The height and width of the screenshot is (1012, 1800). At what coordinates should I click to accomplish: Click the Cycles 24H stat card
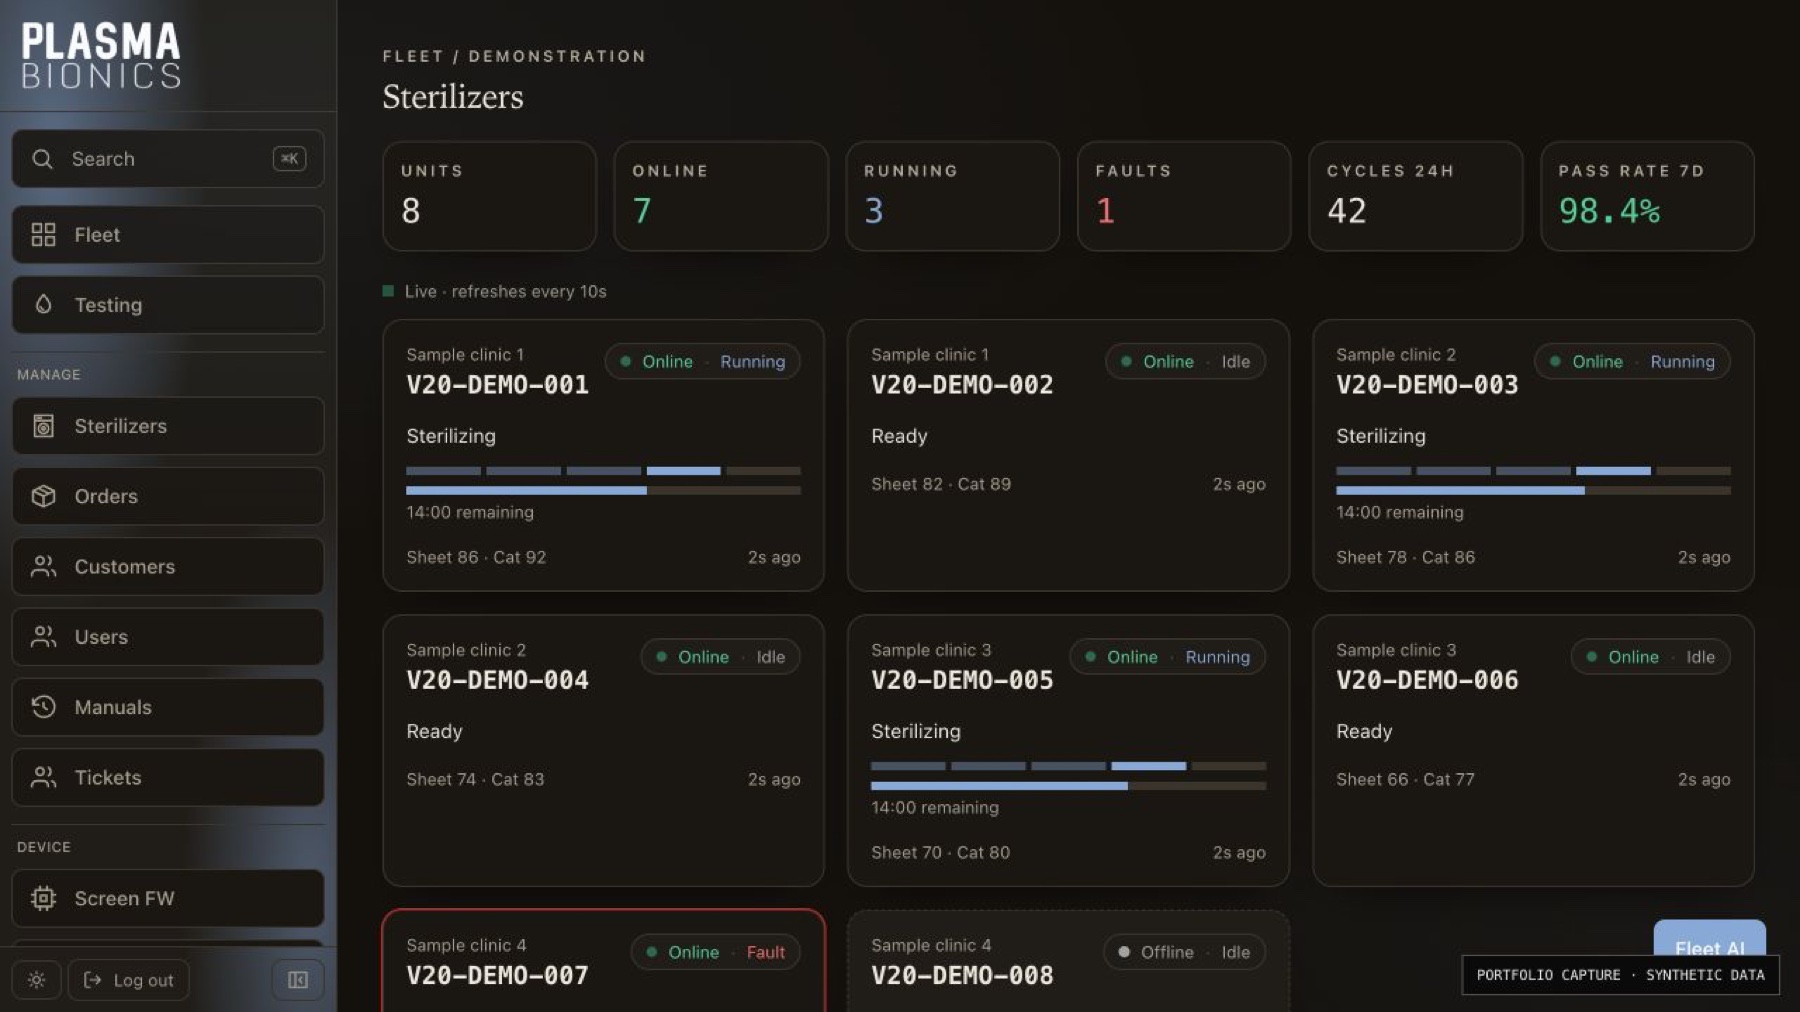point(1416,196)
